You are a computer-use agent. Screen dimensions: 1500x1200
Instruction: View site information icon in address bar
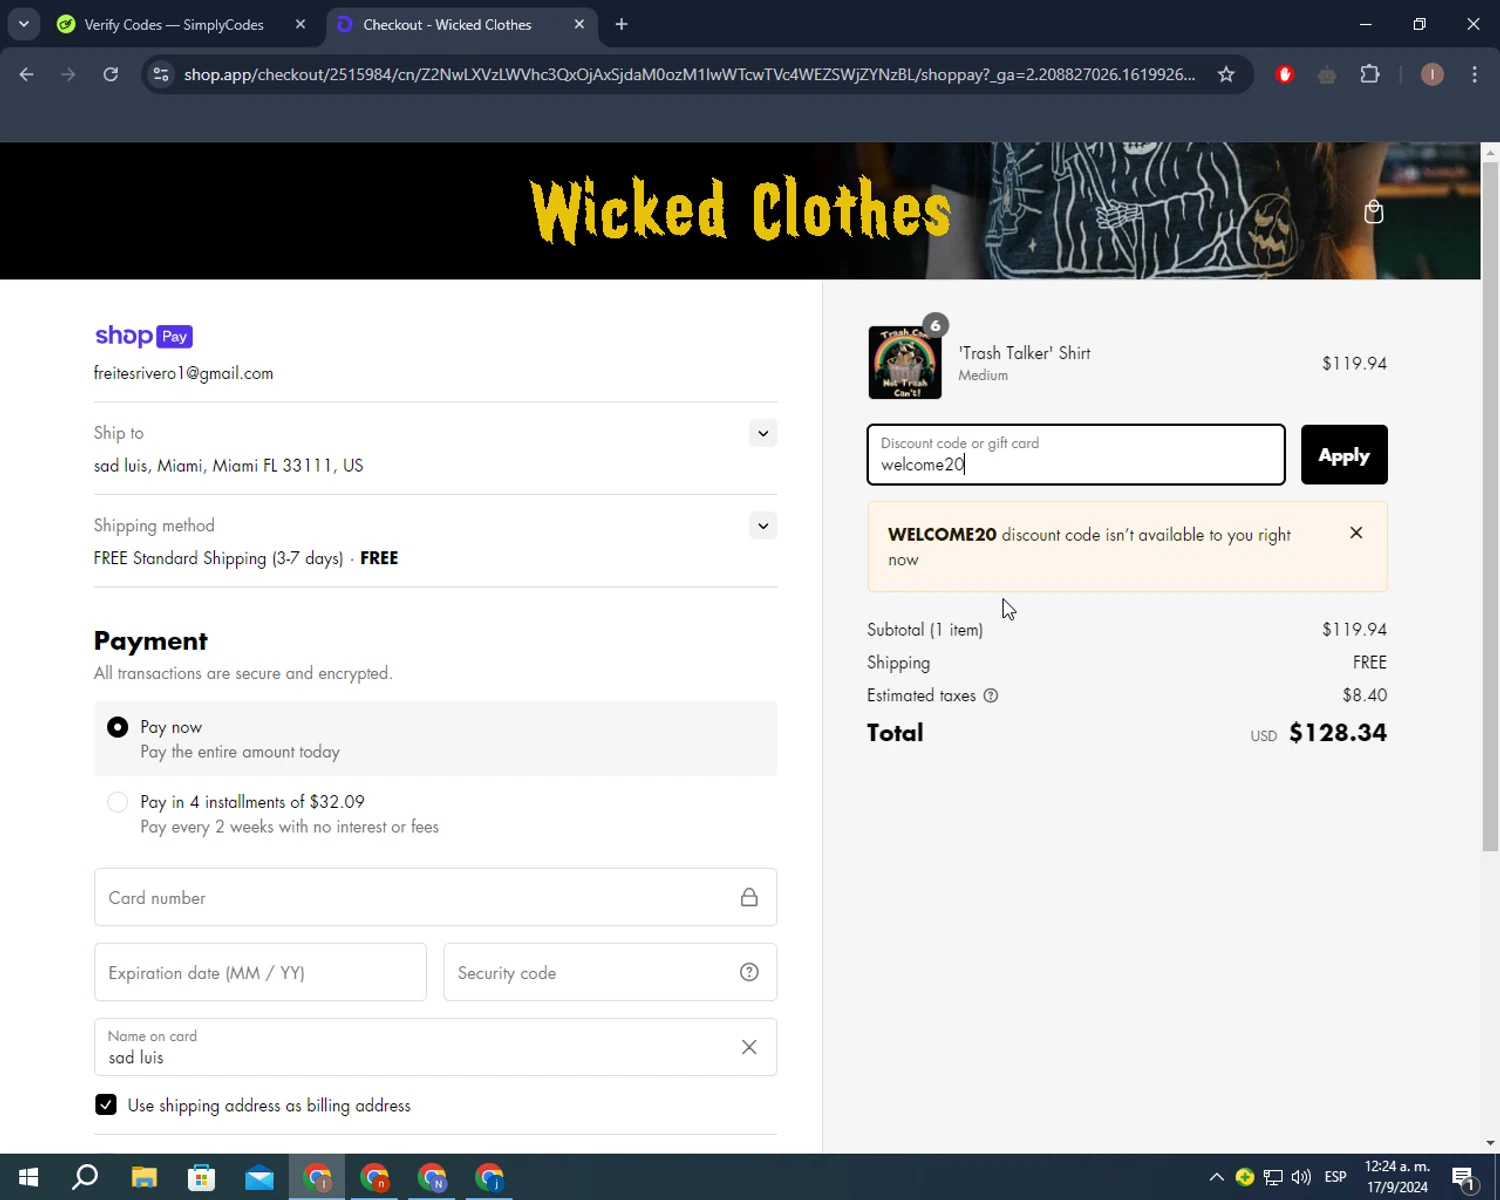(x=161, y=74)
